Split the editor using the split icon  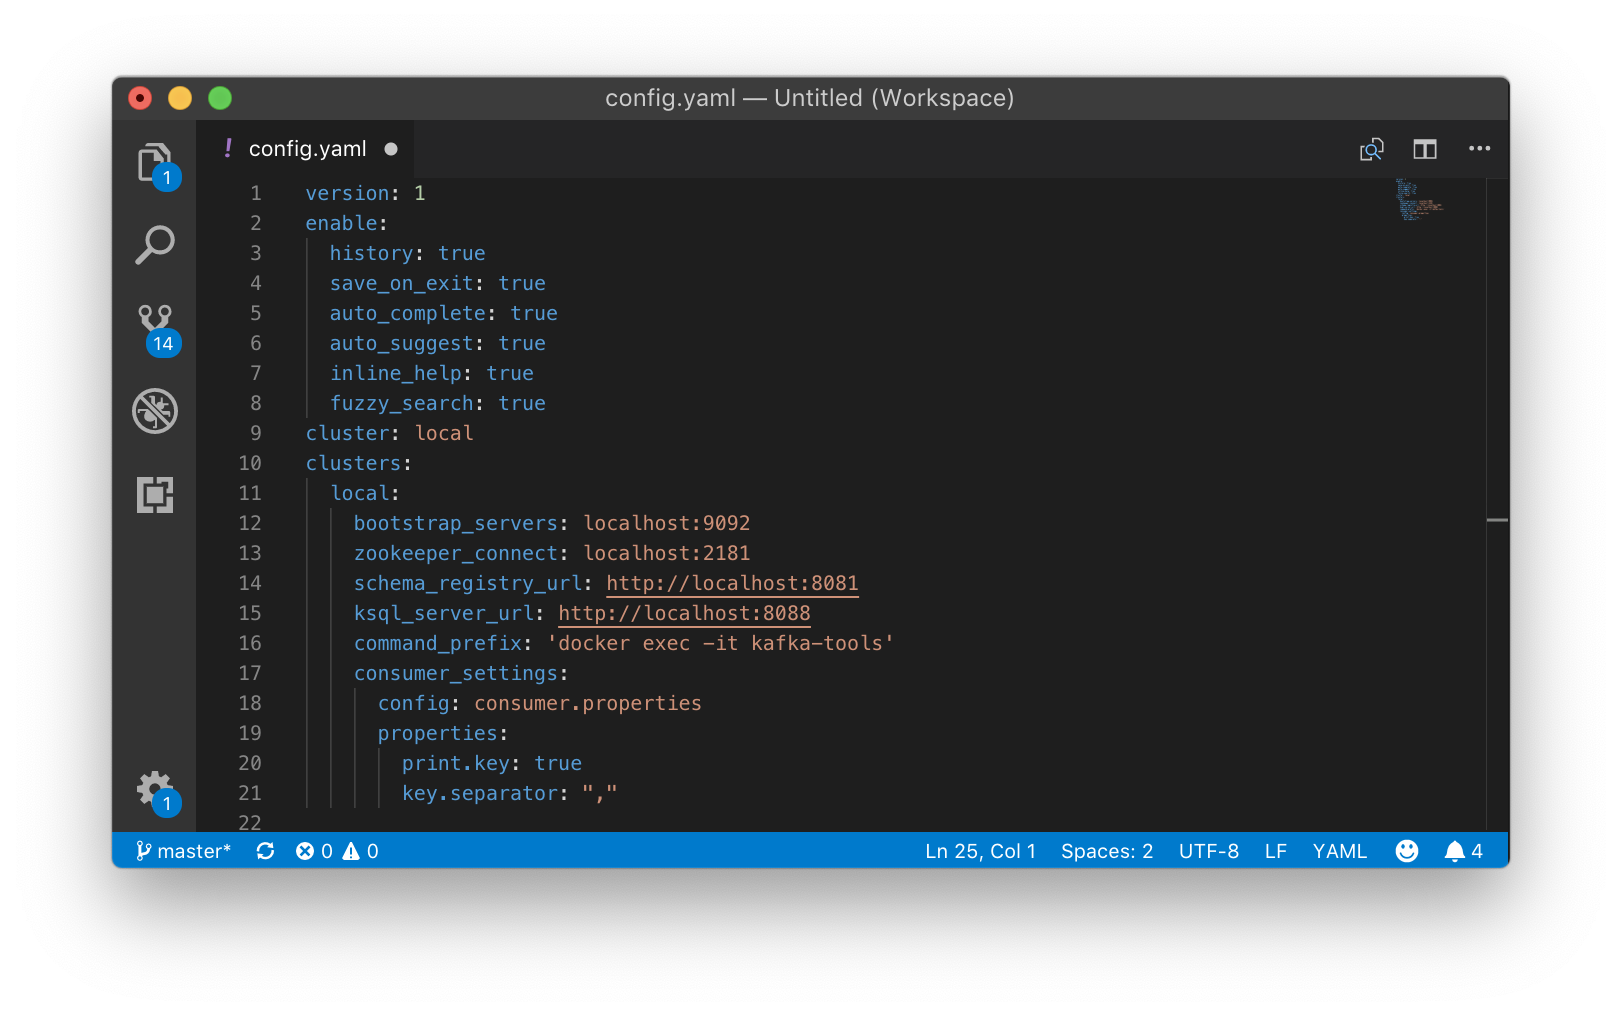coord(1424,148)
